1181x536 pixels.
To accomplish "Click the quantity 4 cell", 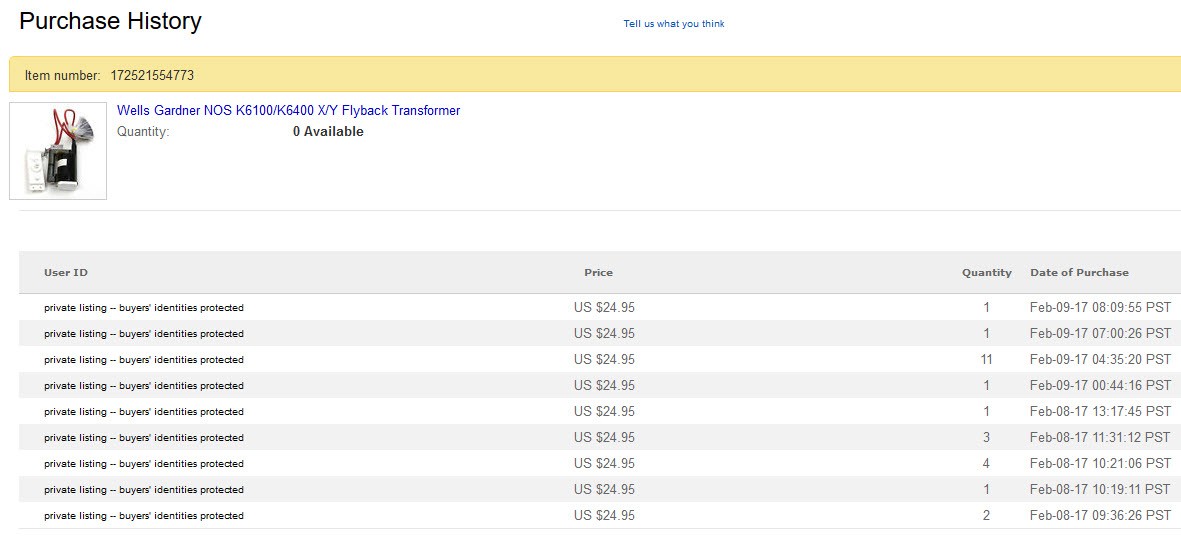I will click(x=986, y=464).
